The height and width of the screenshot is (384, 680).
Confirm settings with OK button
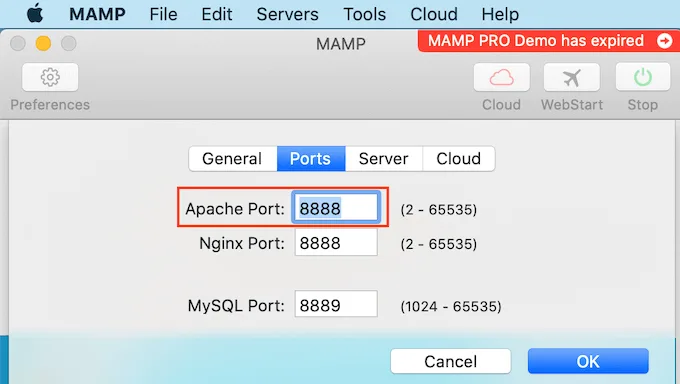pos(588,361)
